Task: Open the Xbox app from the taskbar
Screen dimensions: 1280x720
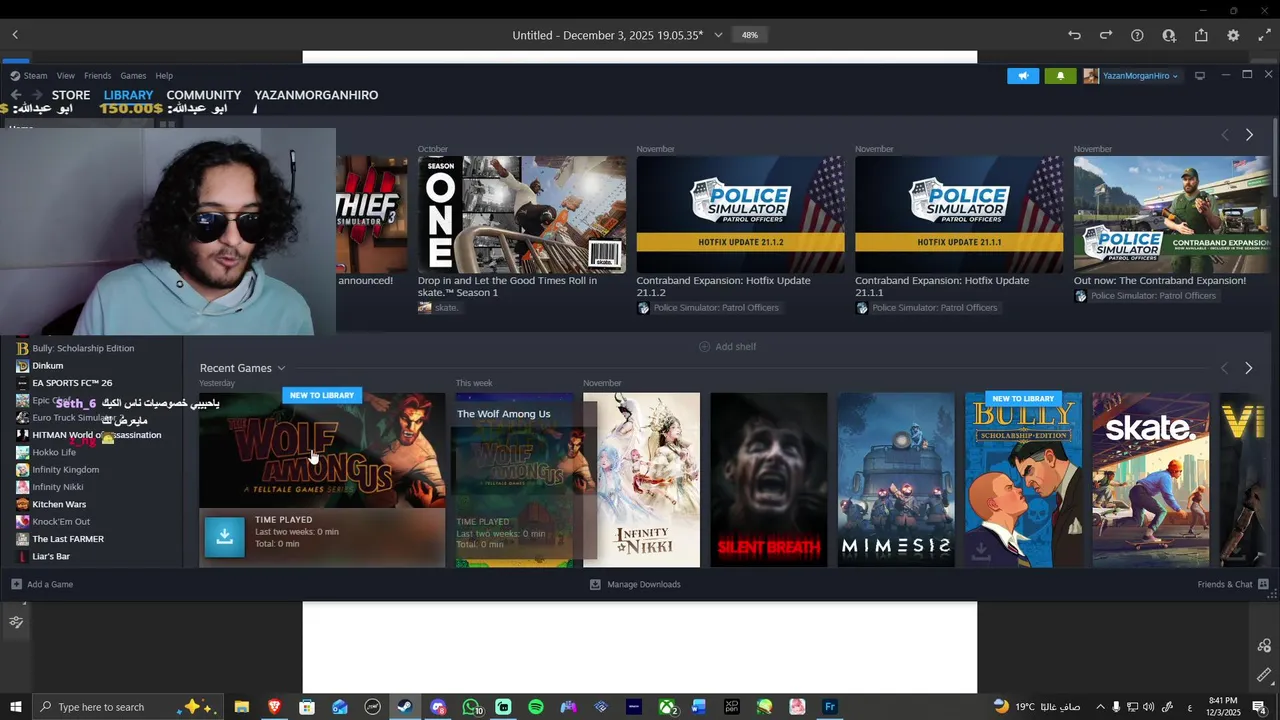Action: tap(667, 707)
